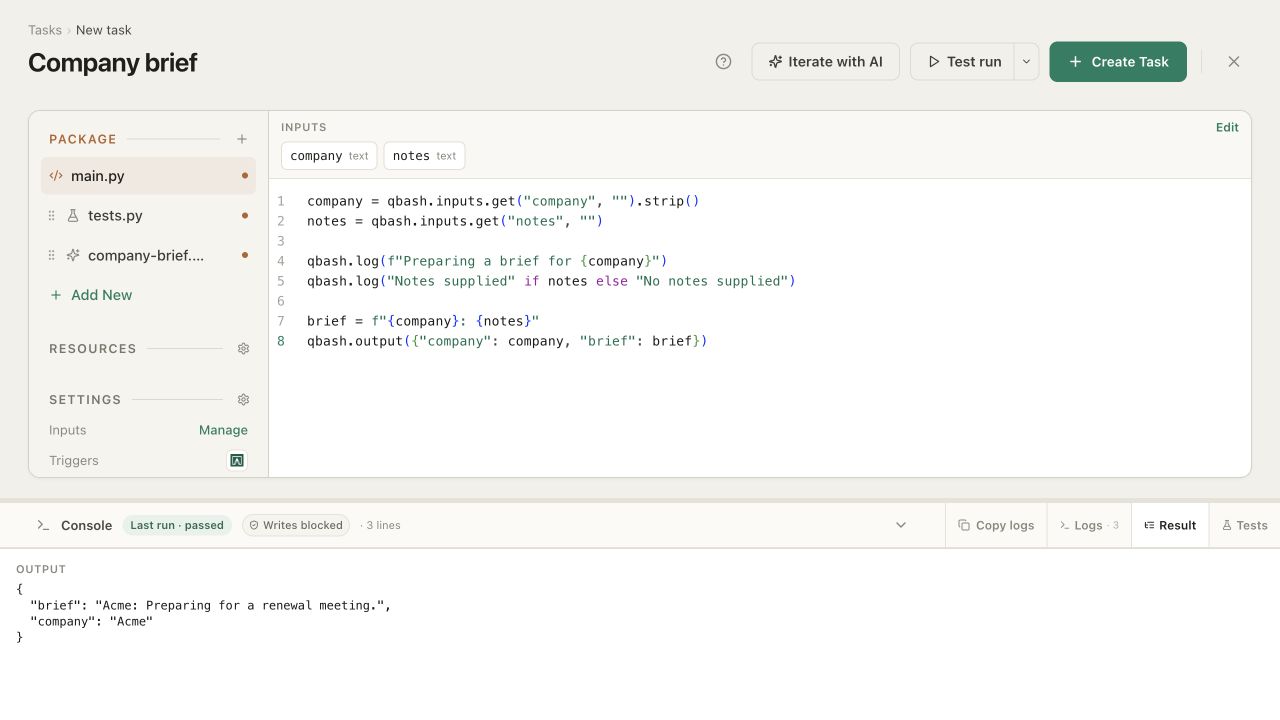Open the Tests tab in console
Viewport: 1280px width, 720px height.
click(x=1244, y=525)
